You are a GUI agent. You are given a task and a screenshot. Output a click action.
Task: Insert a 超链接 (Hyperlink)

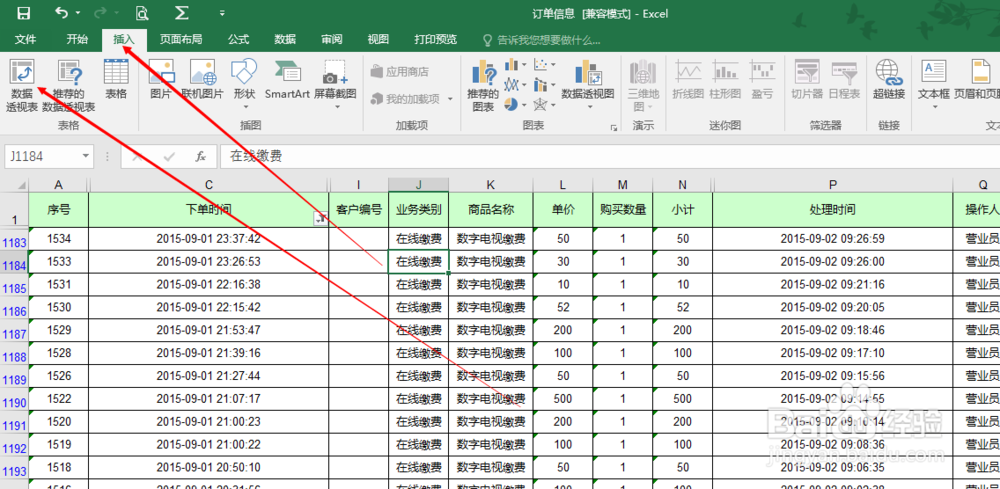pos(889,80)
